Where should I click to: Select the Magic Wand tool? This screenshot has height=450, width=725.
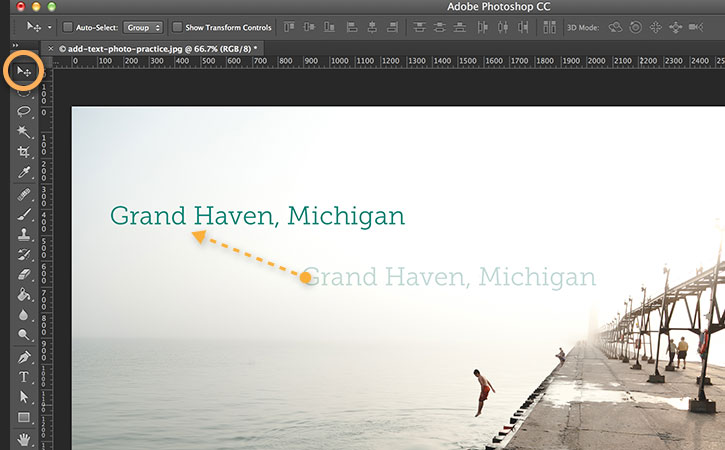23,132
